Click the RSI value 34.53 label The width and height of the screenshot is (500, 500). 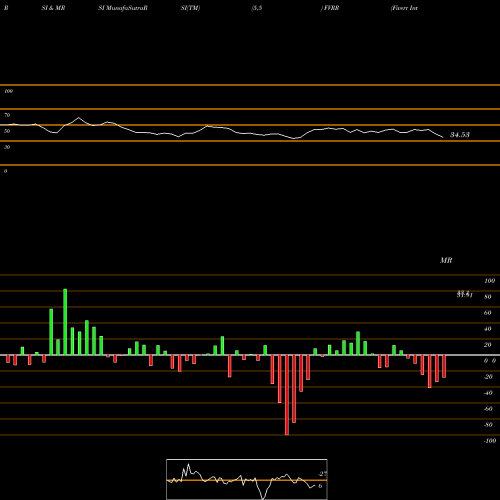pos(460,135)
